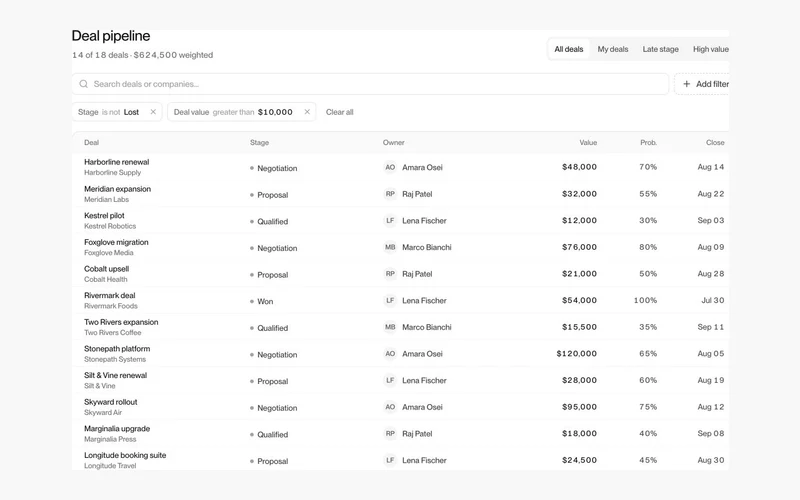This screenshot has width=800, height=500.
Task: Click the search magnifier icon
Action: point(84,84)
